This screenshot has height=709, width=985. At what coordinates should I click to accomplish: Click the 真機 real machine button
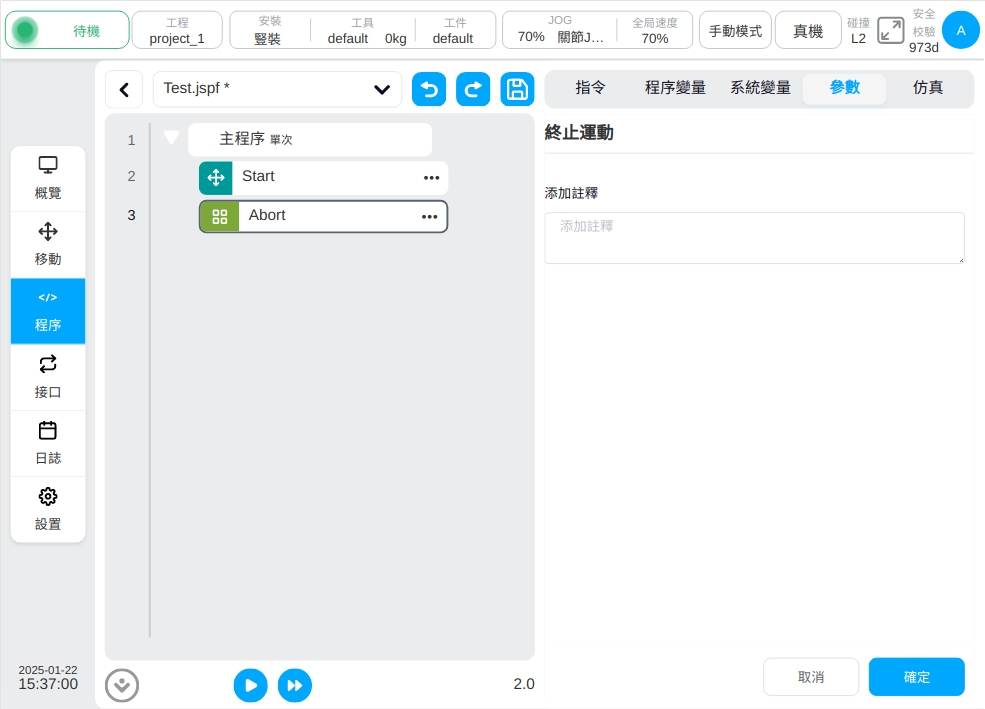(808, 30)
